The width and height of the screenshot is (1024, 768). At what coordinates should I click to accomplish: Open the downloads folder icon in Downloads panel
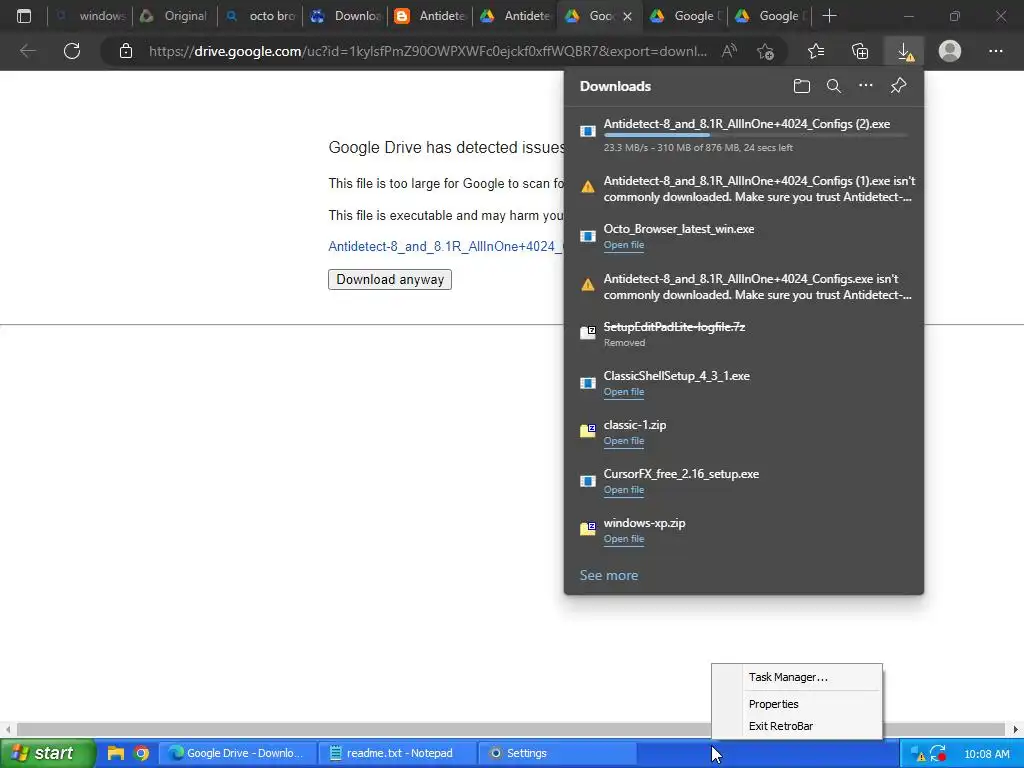click(x=801, y=86)
